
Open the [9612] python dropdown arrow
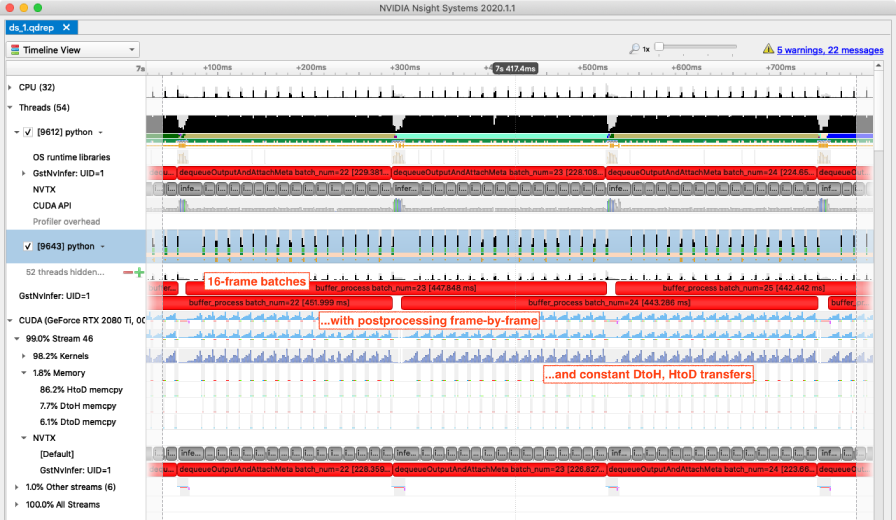(x=101, y=133)
